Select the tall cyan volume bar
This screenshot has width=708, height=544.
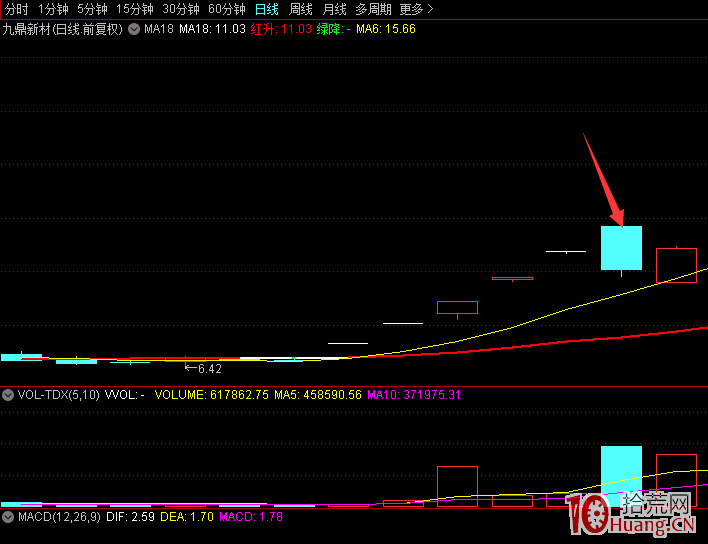coord(621,476)
